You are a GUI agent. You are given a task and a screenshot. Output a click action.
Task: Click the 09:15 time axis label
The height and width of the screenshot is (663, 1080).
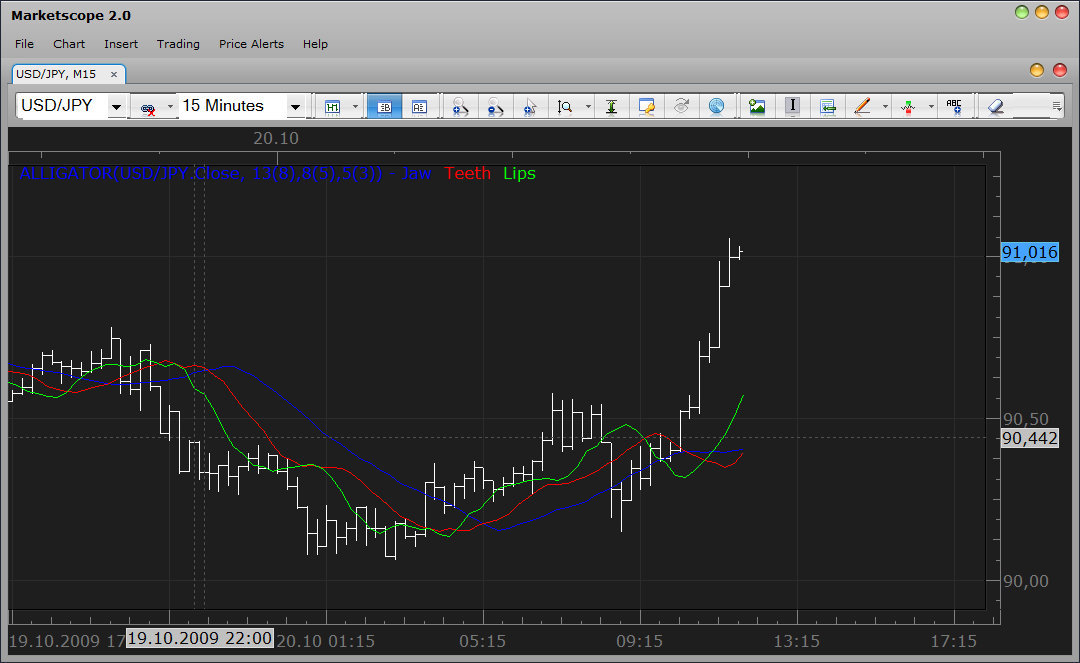(639, 642)
